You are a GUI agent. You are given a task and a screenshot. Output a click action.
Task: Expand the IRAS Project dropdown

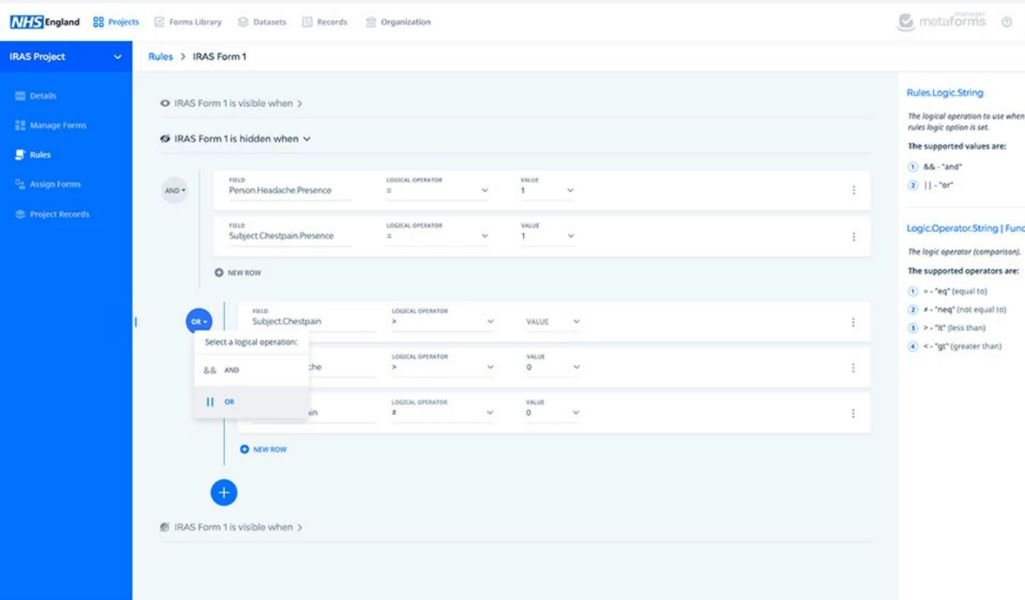65,56
